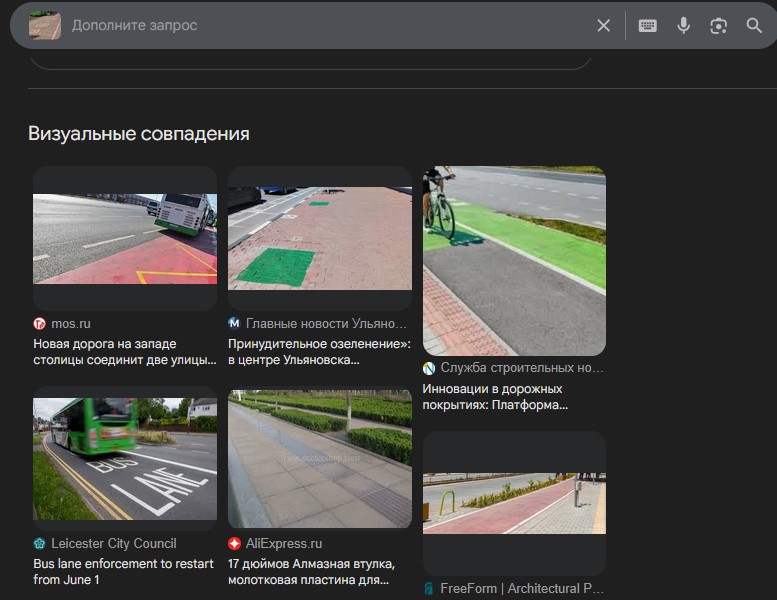Click the FreeForm favicon icon

(429, 589)
